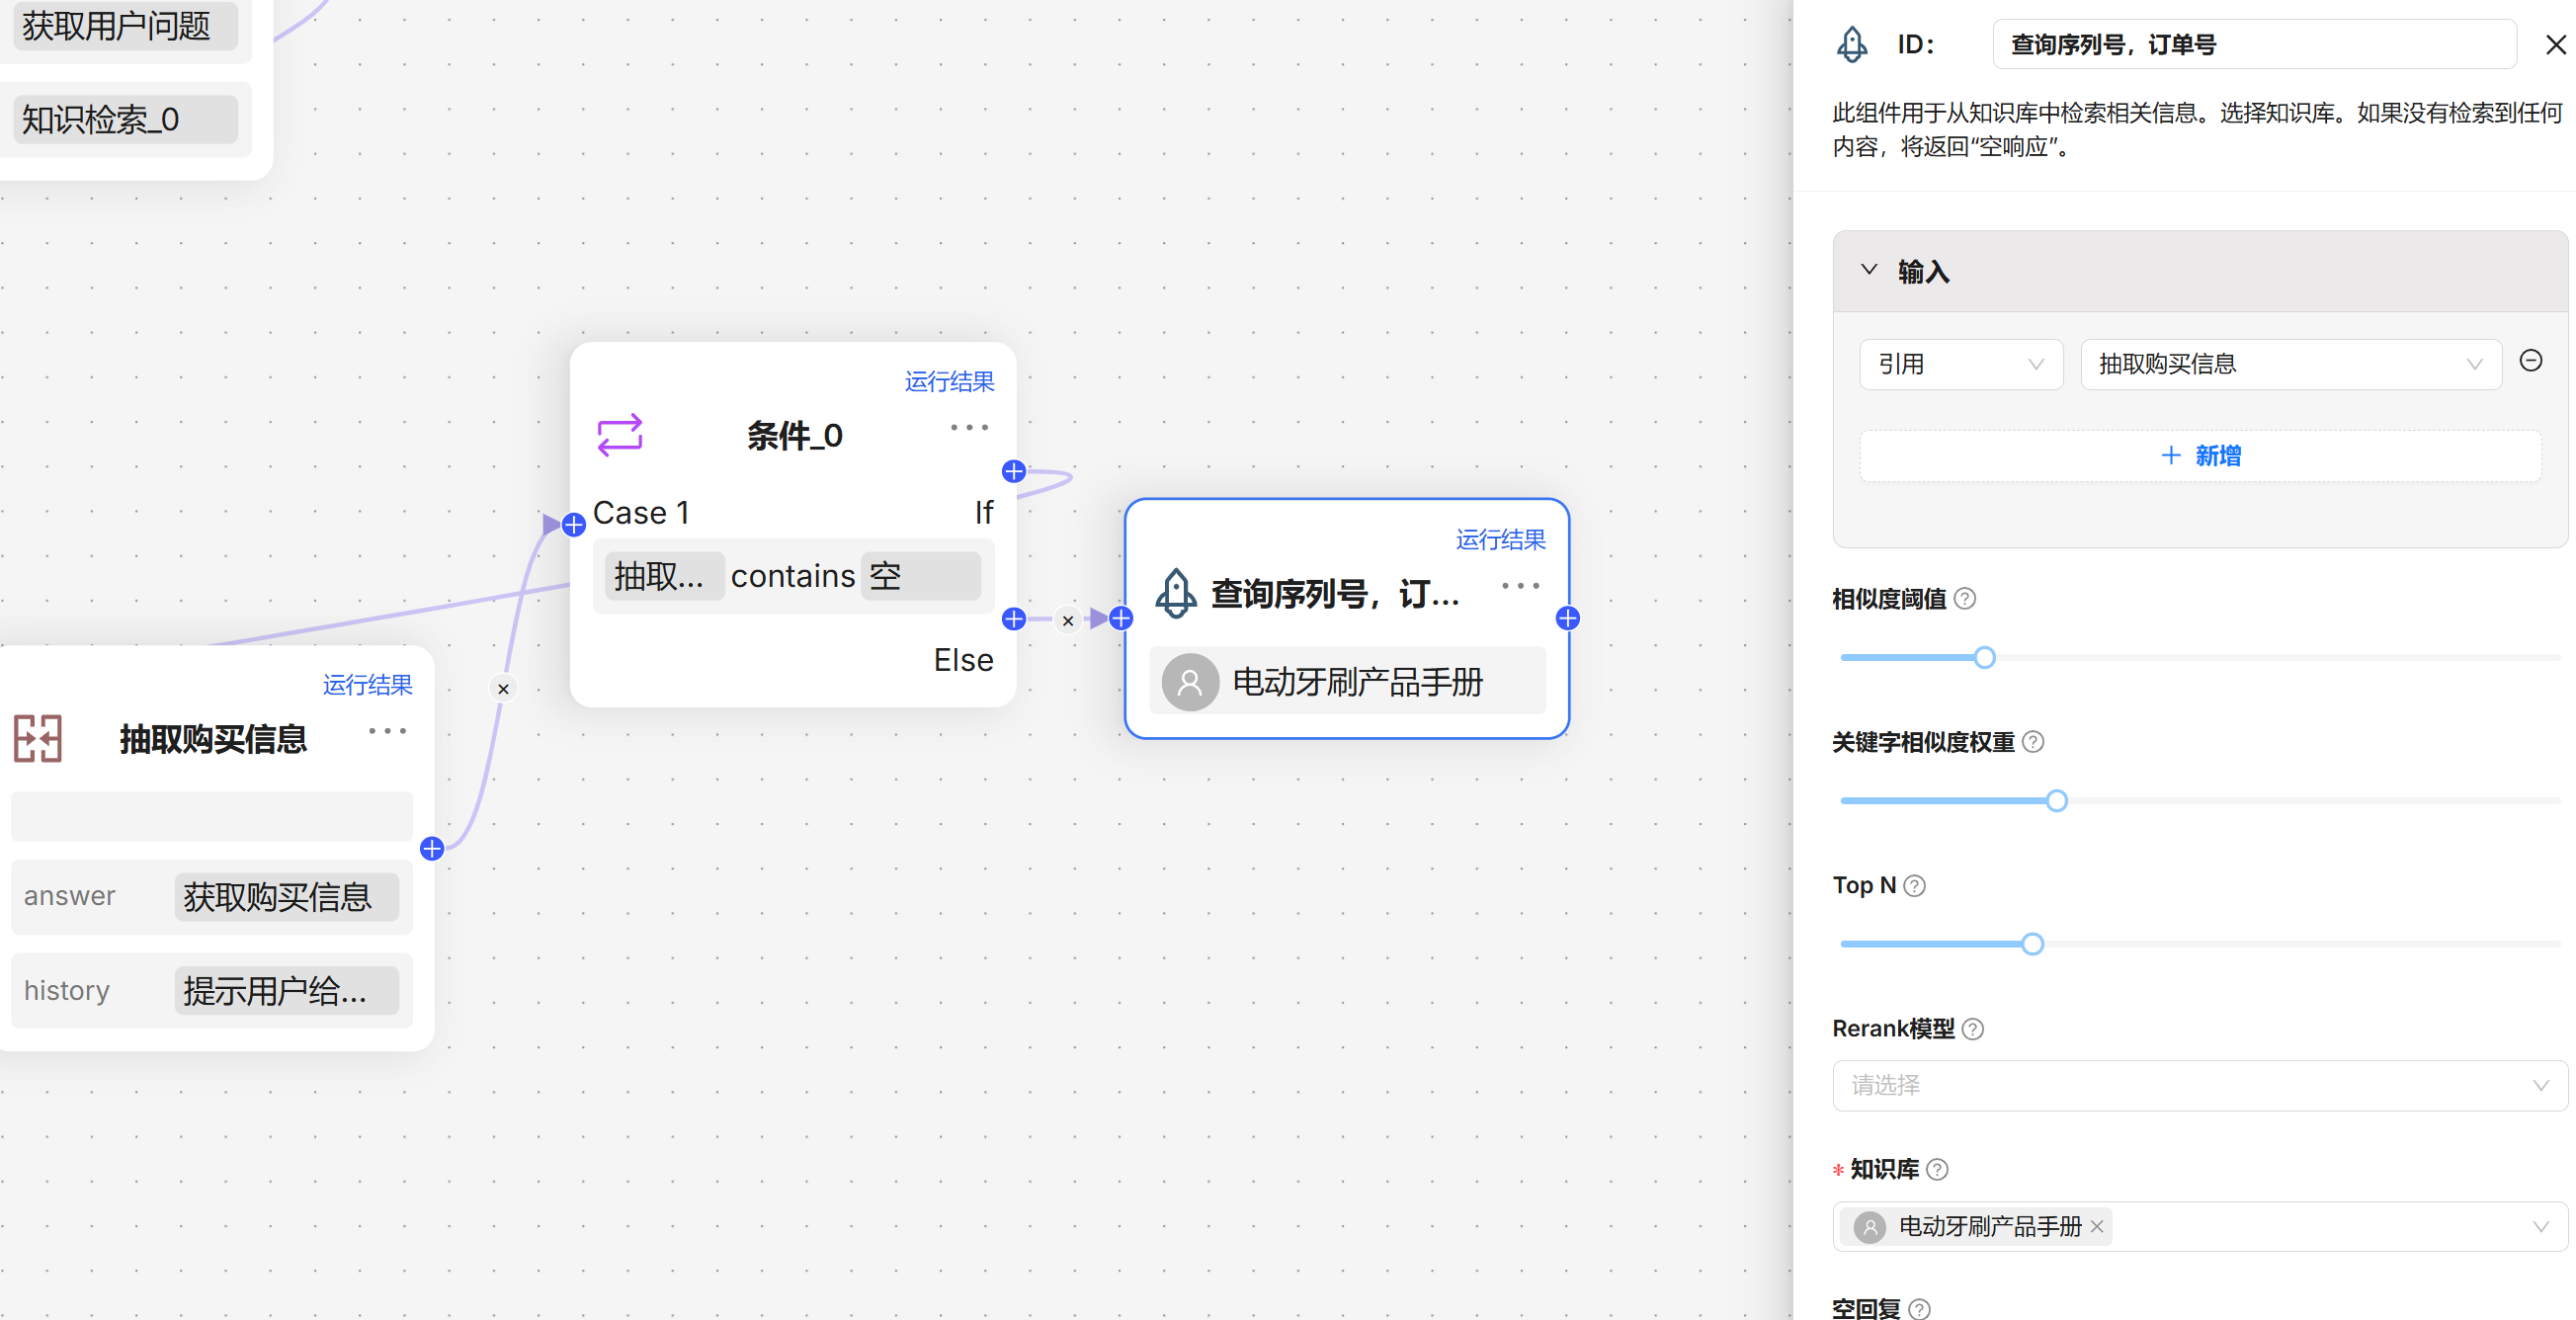Click the minus icon to remove the input row

tap(2531, 360)
